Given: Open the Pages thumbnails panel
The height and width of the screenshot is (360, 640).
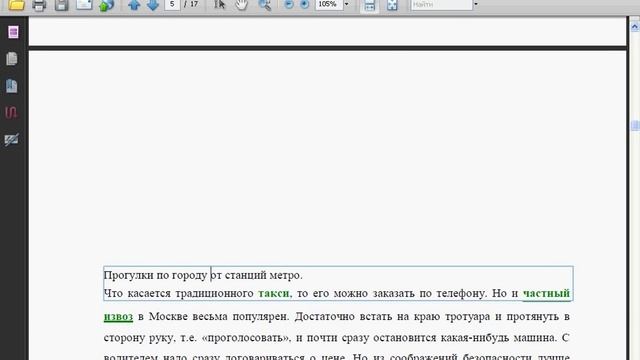Looking at the screenshot, I should click(12, 59).
